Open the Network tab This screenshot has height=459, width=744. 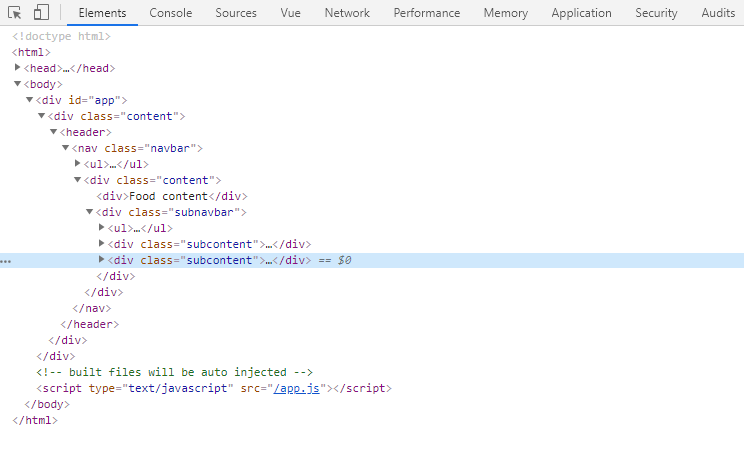[347, 13]
